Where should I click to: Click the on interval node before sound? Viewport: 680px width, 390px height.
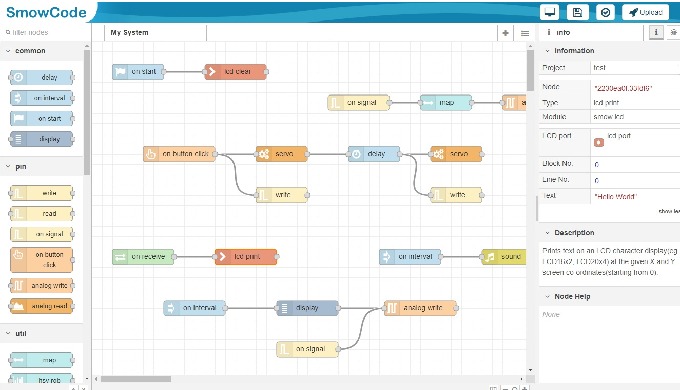tap(410, 257)
